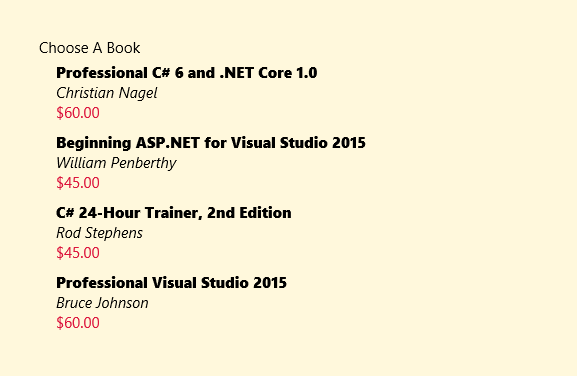The width and height of the screenshot is (577, 376).
Task: Click the 'Choose A Book' heading
Action: [89, 48]
